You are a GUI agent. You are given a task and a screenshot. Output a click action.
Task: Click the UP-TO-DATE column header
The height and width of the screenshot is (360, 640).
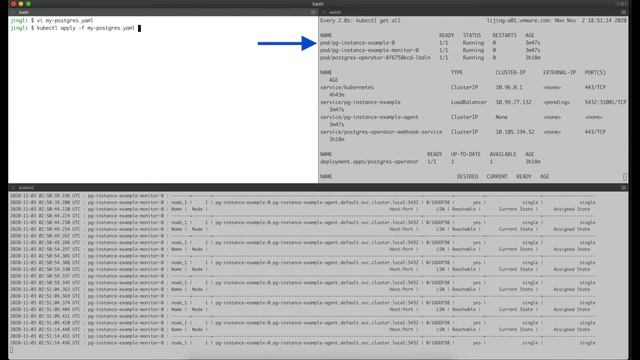(466, 154)
